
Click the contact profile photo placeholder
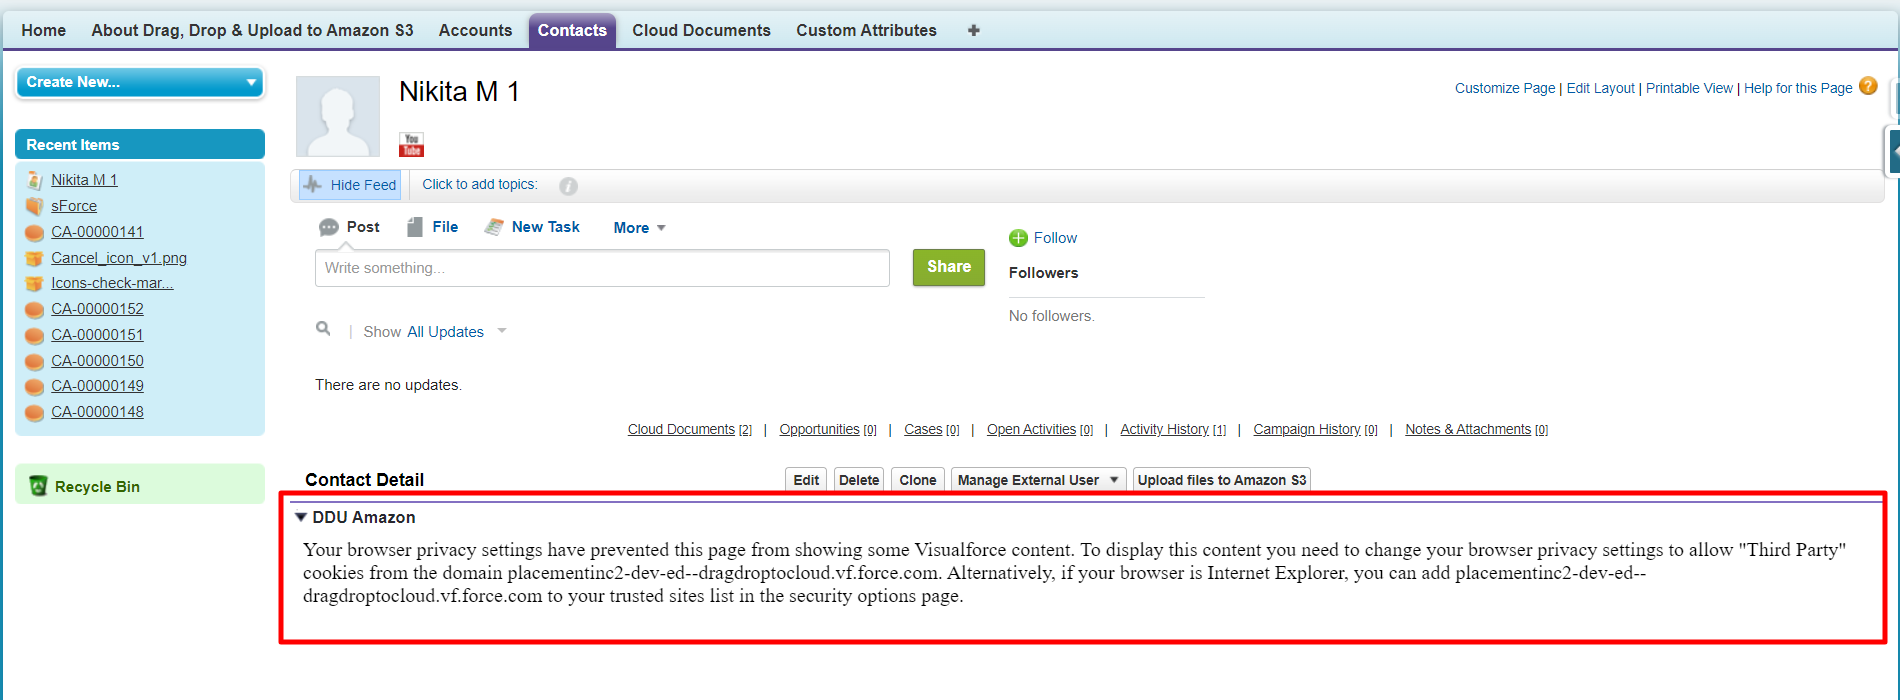[x=338, y=116]
